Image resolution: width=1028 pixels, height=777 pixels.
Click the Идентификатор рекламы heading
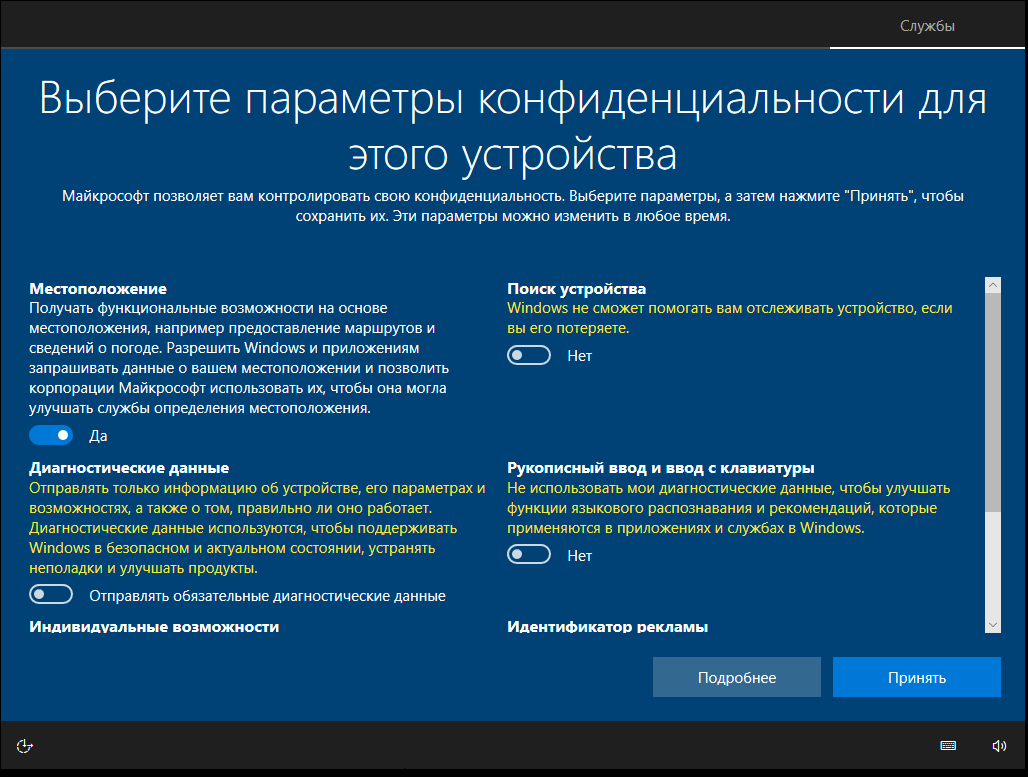click(607, 626)
